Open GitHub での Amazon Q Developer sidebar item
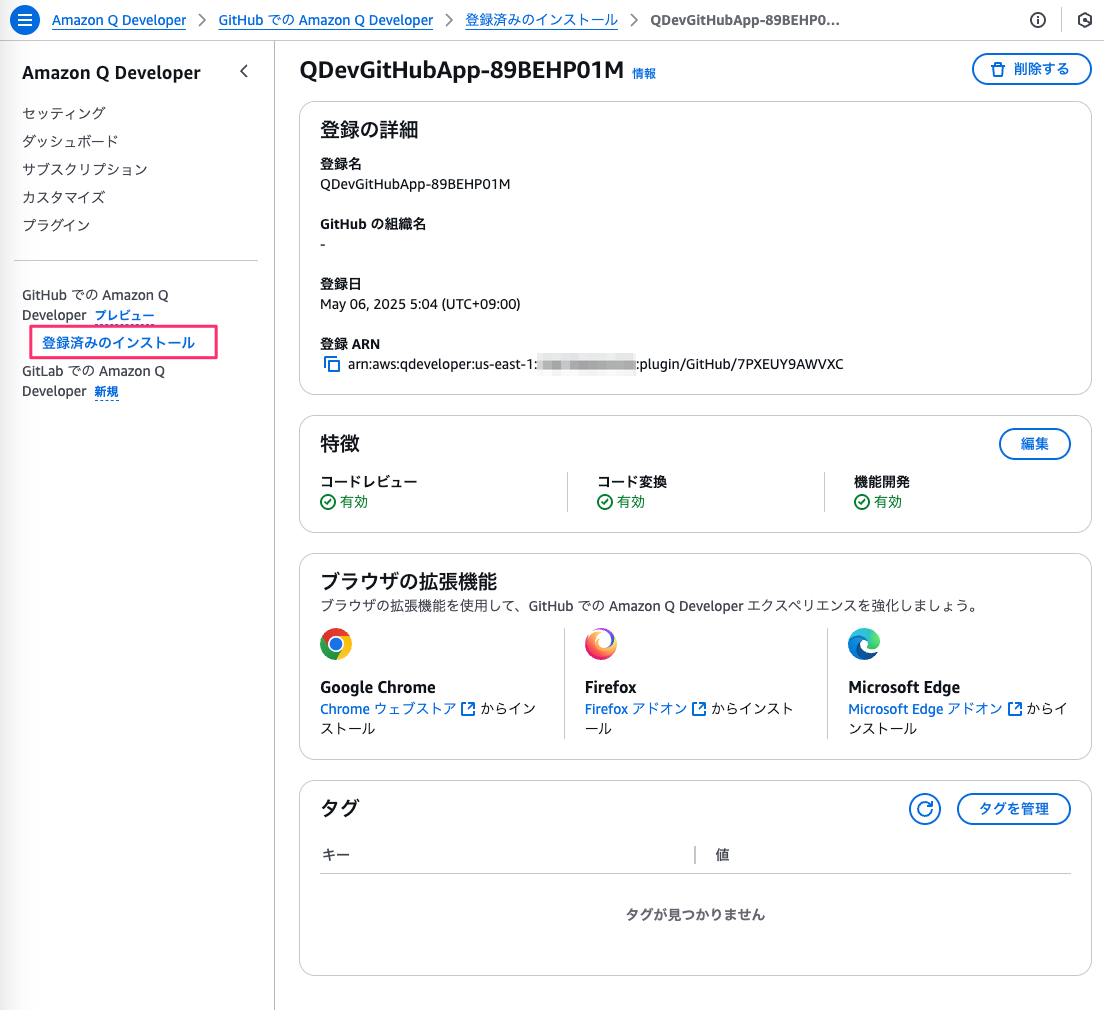This screenshot has height=1010, width=1104. click(x=95, y=305)
